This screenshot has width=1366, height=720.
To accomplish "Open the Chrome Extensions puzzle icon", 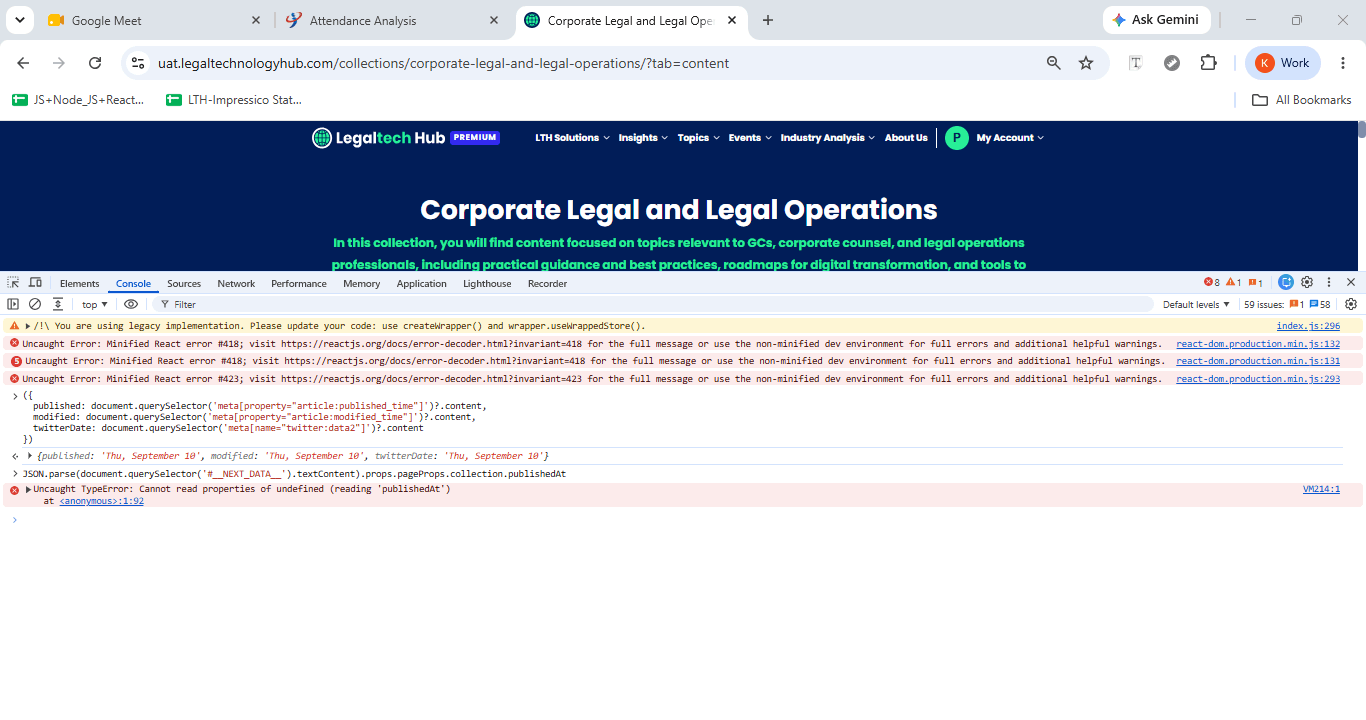I will [x=1208, y=63].
